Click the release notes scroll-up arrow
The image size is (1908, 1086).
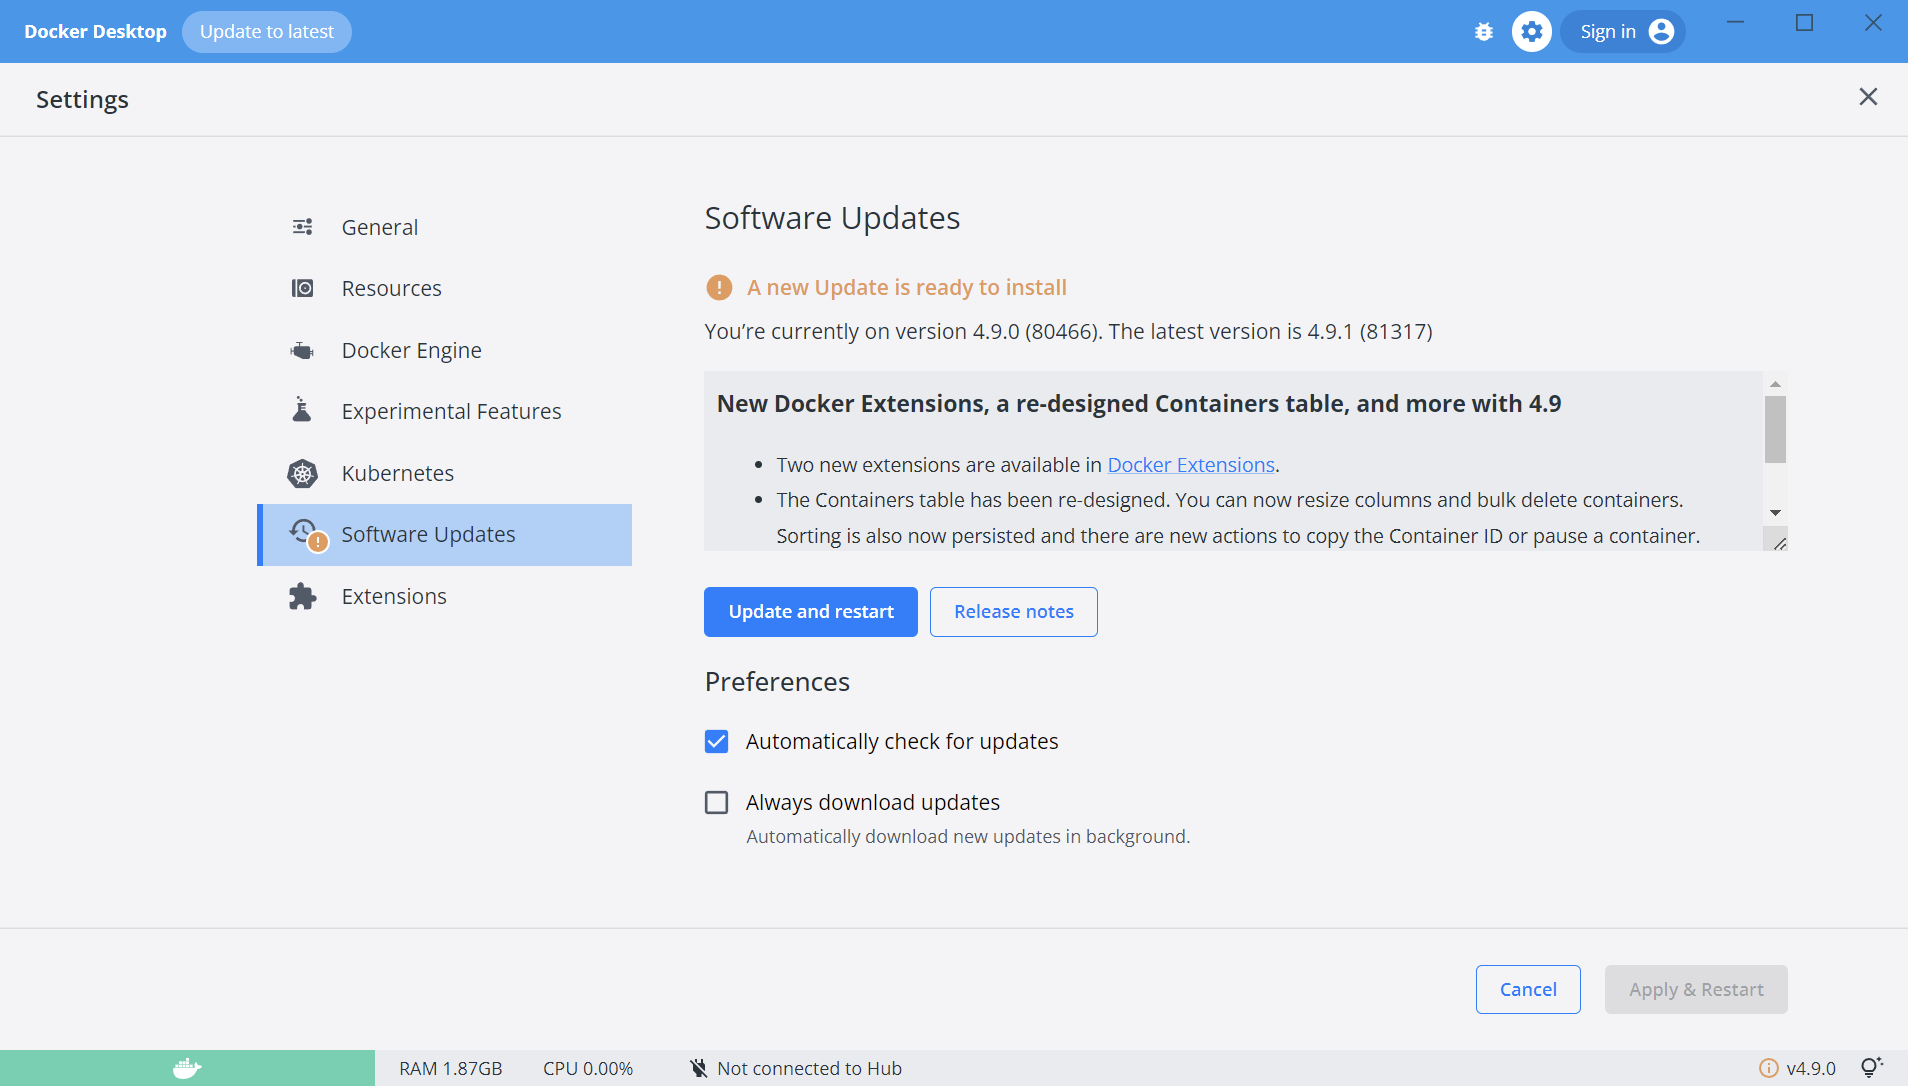coord(1776,383)
